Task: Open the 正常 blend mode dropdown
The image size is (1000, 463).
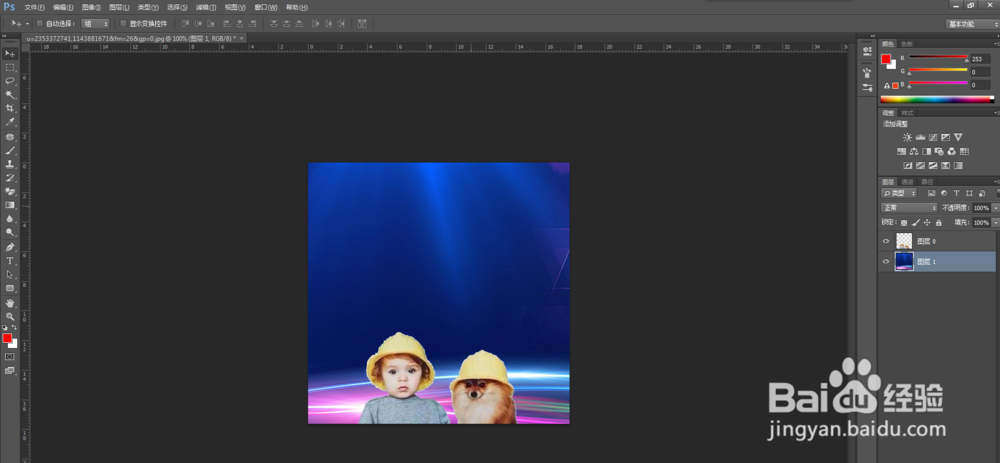Action: click(909, 208)
